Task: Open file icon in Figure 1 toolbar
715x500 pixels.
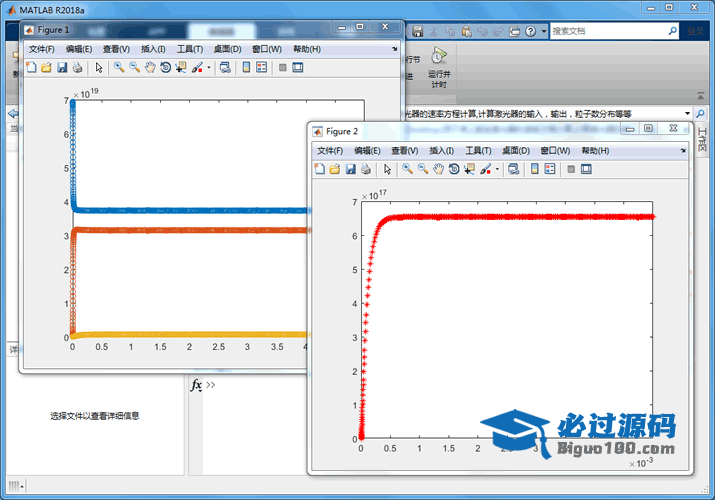Action: (46, 68)
